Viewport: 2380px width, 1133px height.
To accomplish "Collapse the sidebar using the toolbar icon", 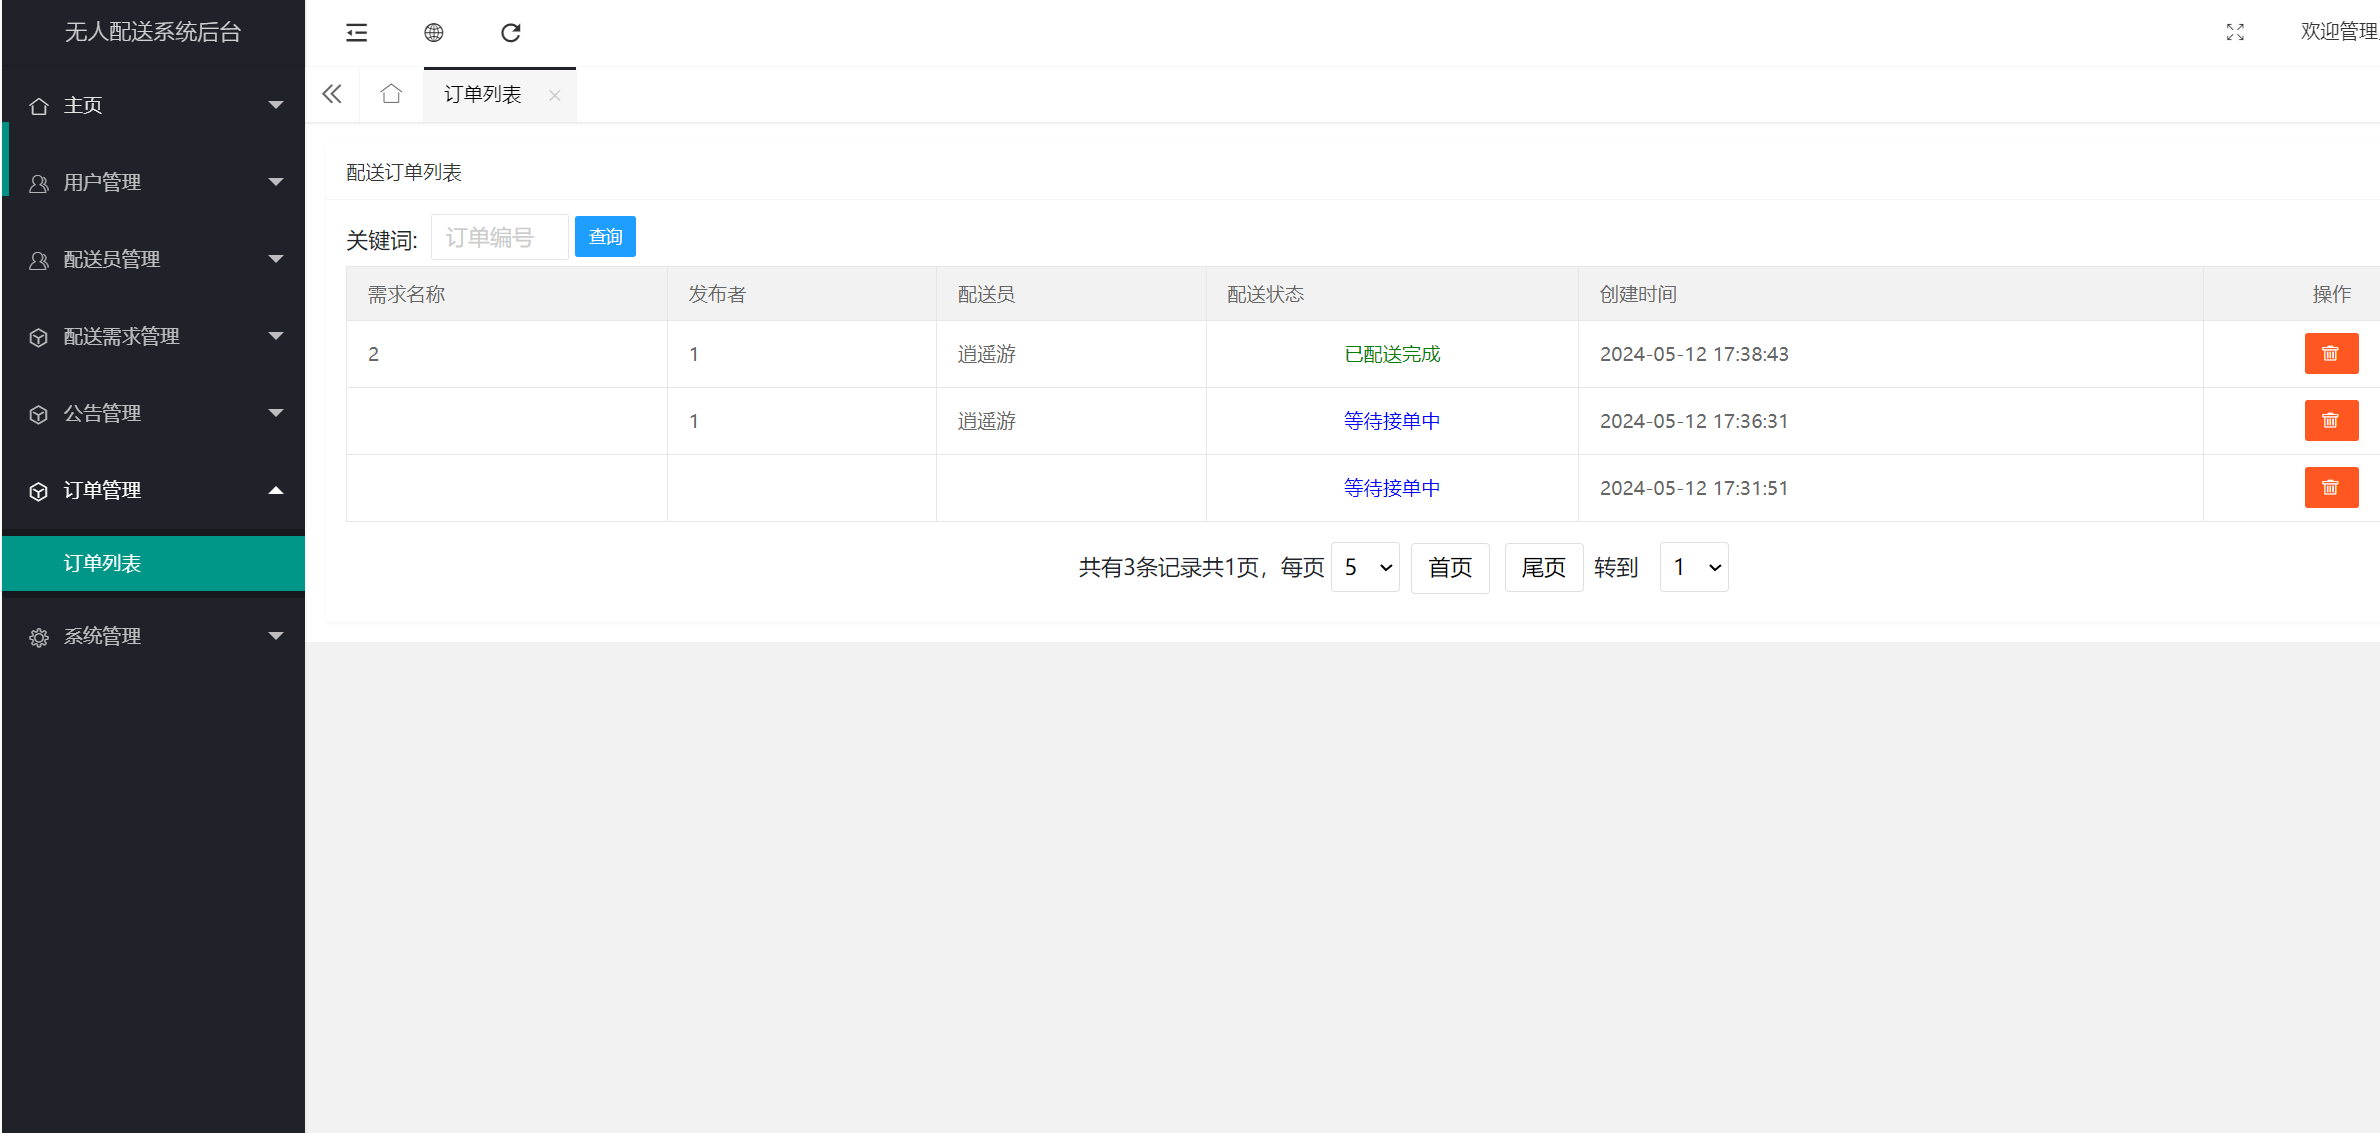I will click(356, 32).
